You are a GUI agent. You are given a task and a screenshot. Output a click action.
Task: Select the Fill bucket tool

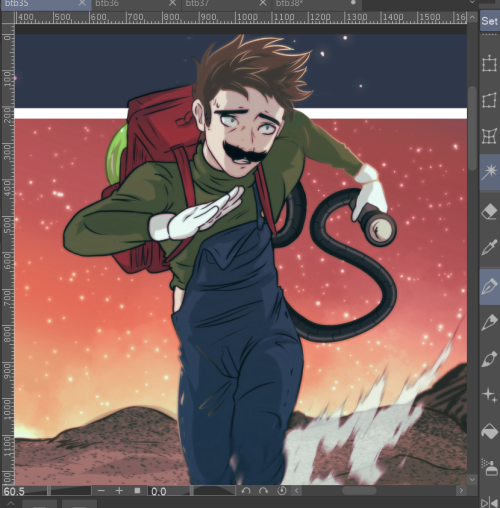(x=489, y=431)
